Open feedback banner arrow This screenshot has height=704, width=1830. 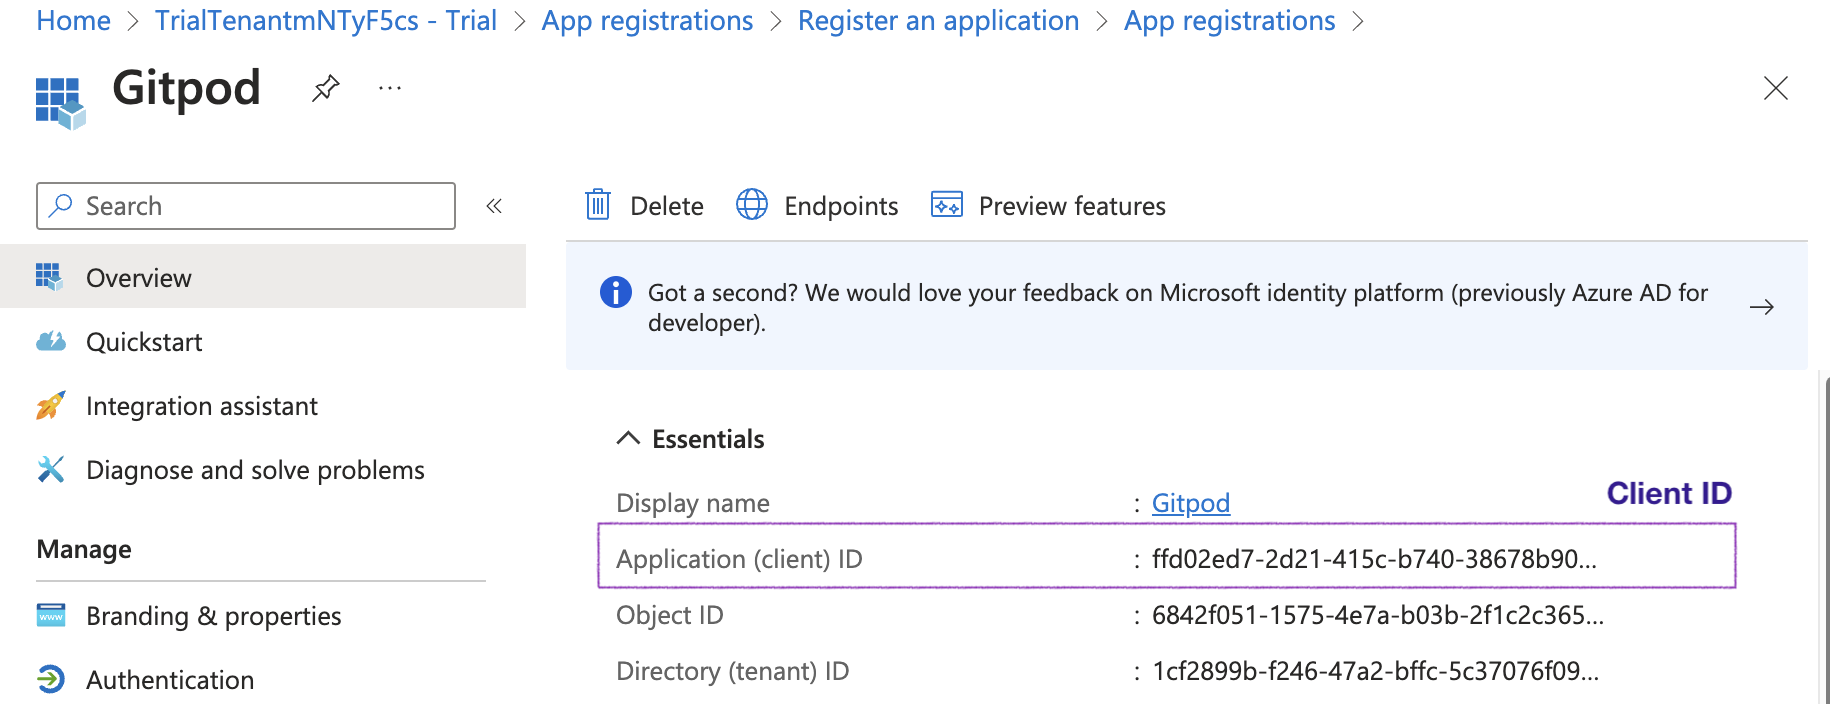pos(1762,307)
